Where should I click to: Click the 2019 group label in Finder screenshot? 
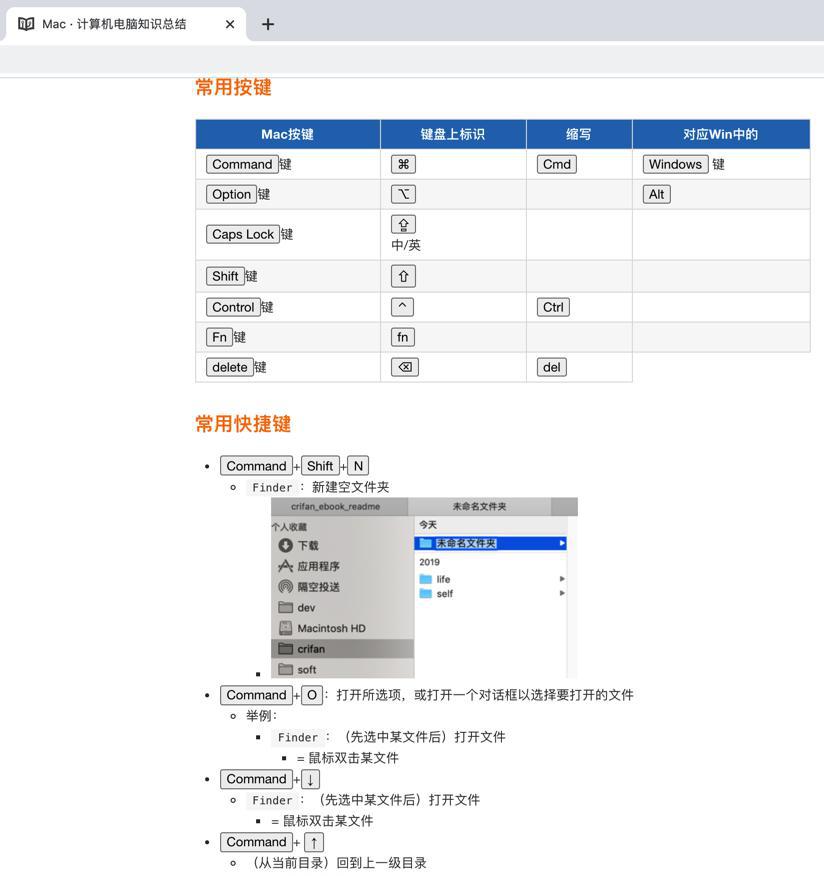[x=429, y=562]
